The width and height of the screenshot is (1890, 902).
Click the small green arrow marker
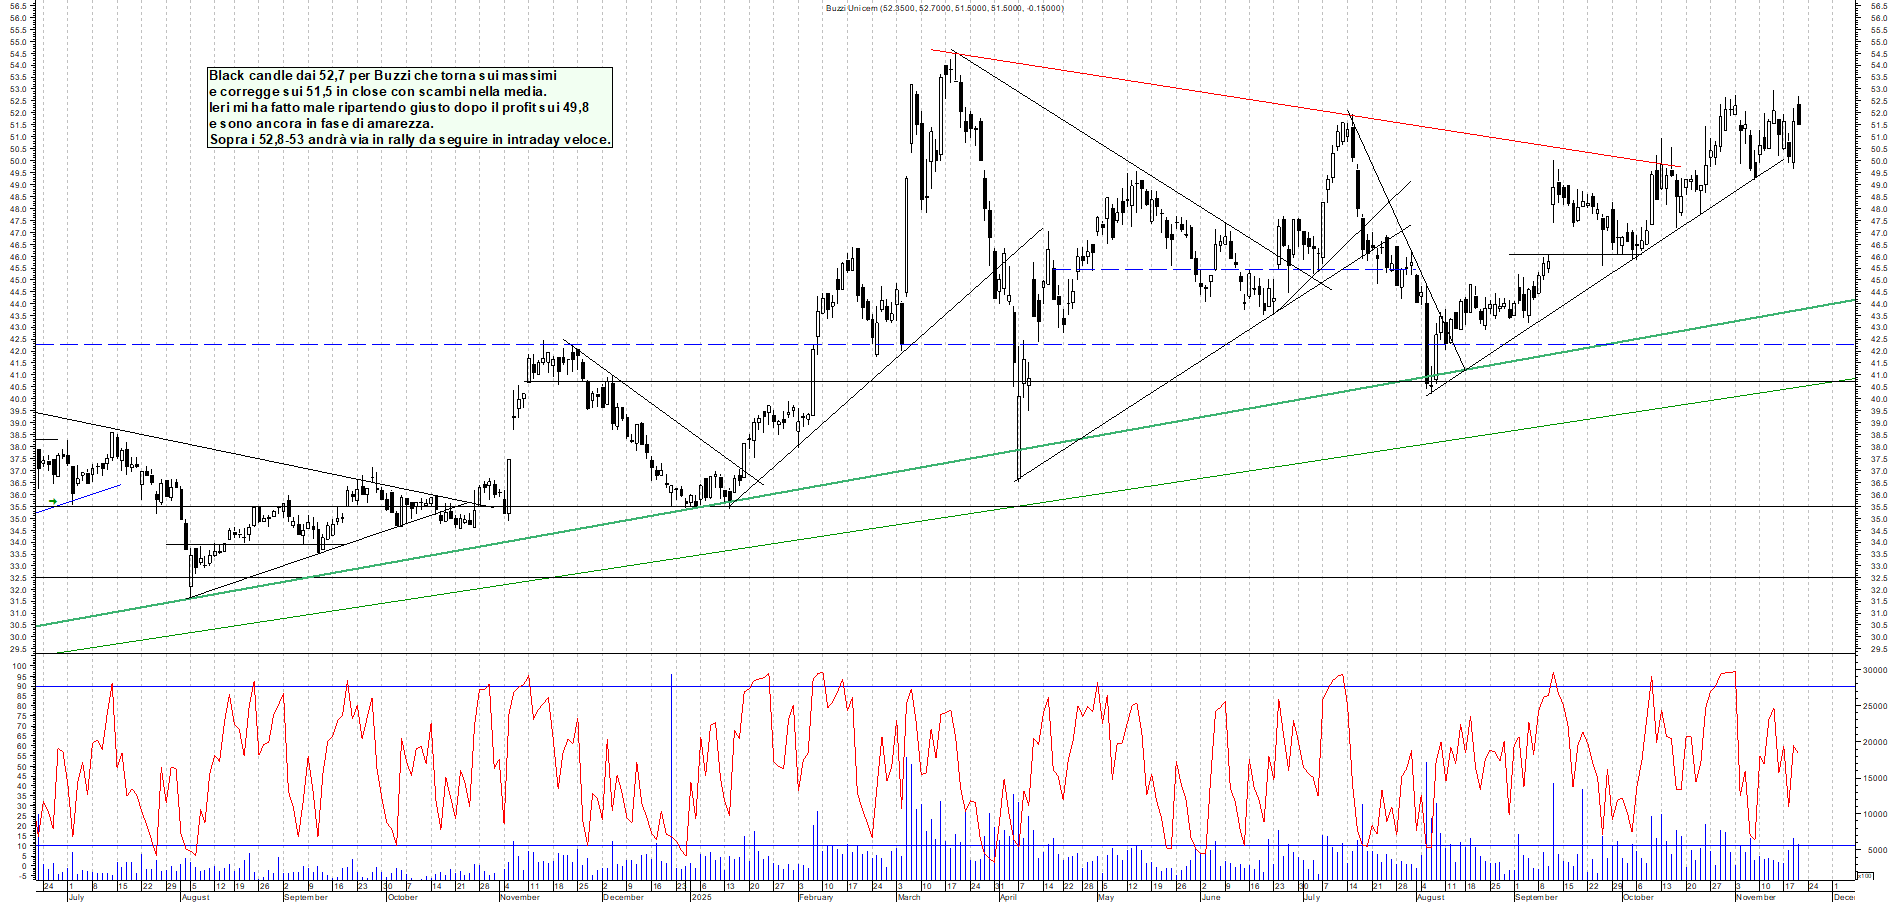53,501
